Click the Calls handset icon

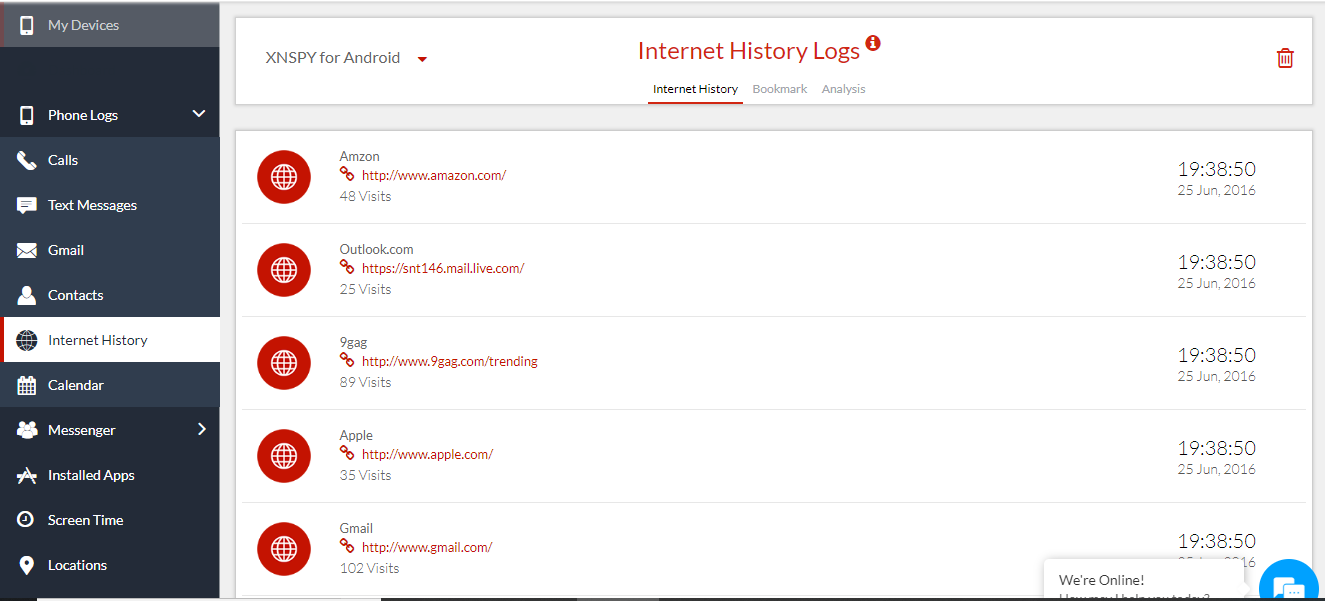pyautogui.click(x=27, y=160)
